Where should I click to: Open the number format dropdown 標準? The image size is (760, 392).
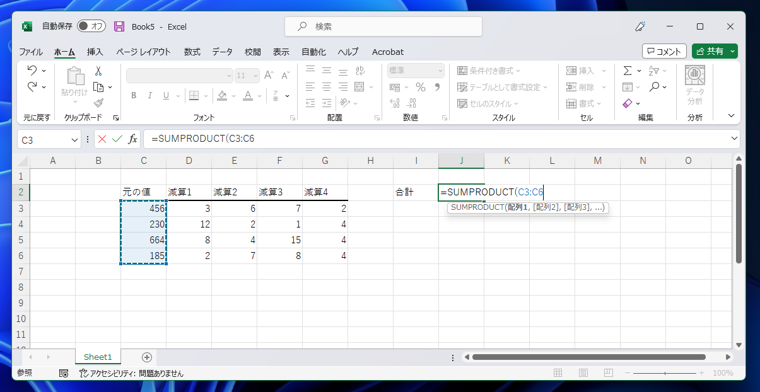440,71
